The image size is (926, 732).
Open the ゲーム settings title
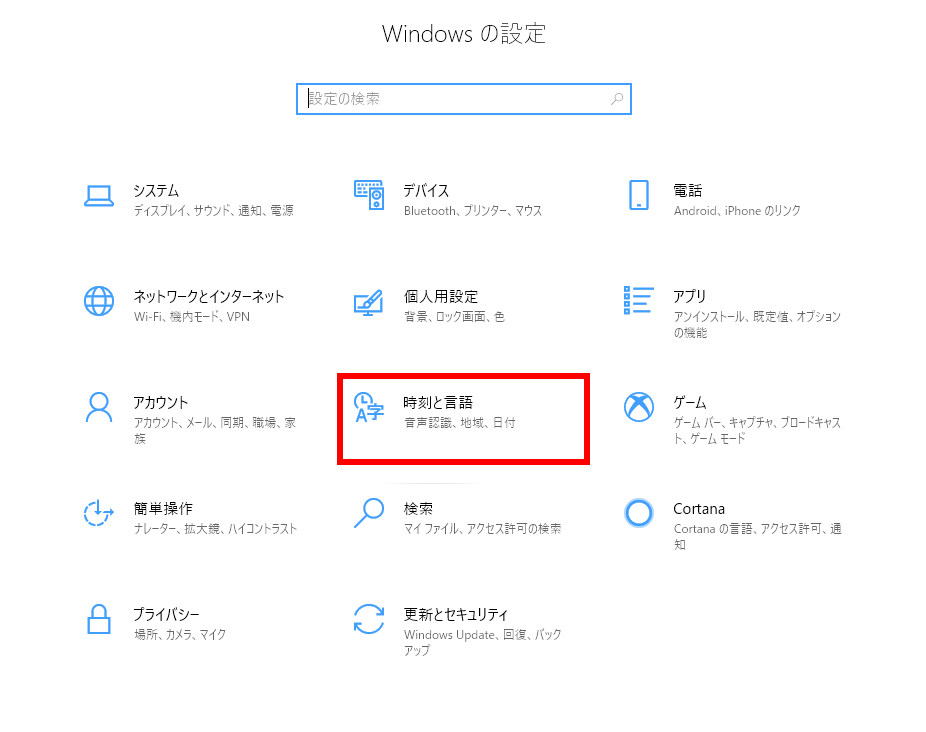click(x=690, y=402)
